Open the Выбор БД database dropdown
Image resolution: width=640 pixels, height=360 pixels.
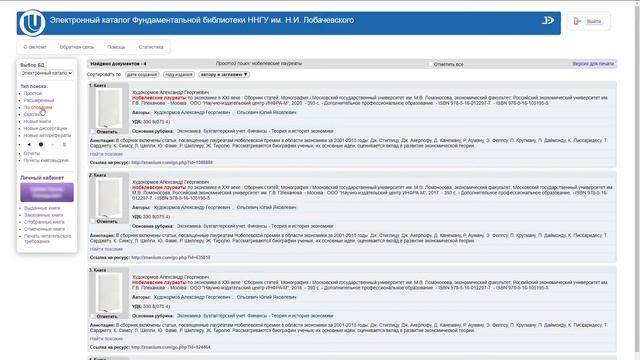tap(47, 73)
